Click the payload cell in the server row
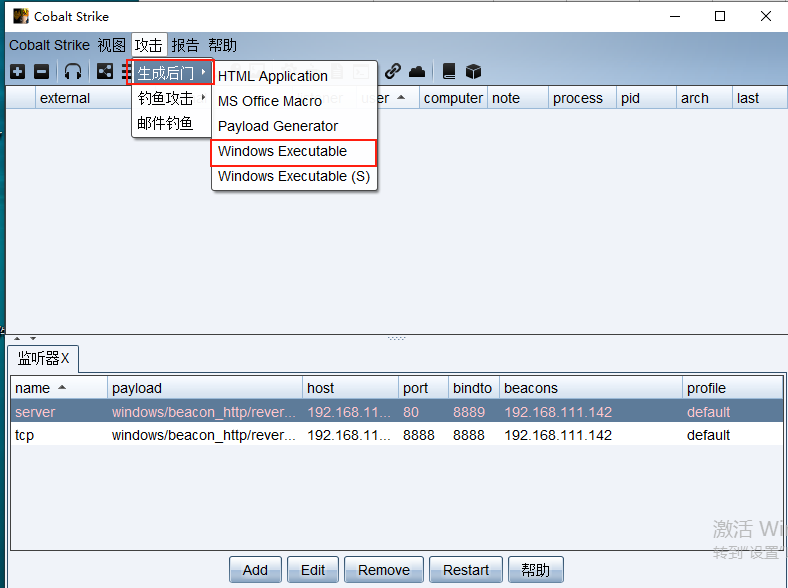 pos(204,412)
